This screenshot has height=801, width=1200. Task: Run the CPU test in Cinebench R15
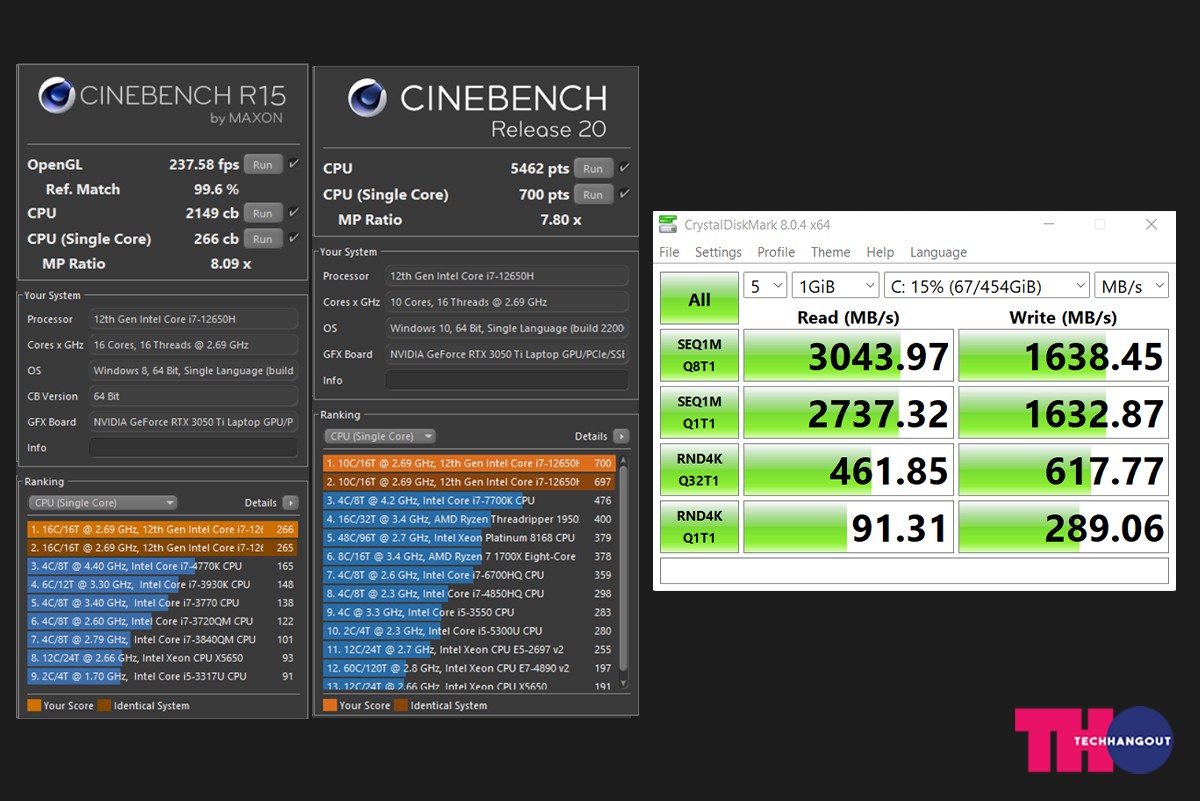262,213
